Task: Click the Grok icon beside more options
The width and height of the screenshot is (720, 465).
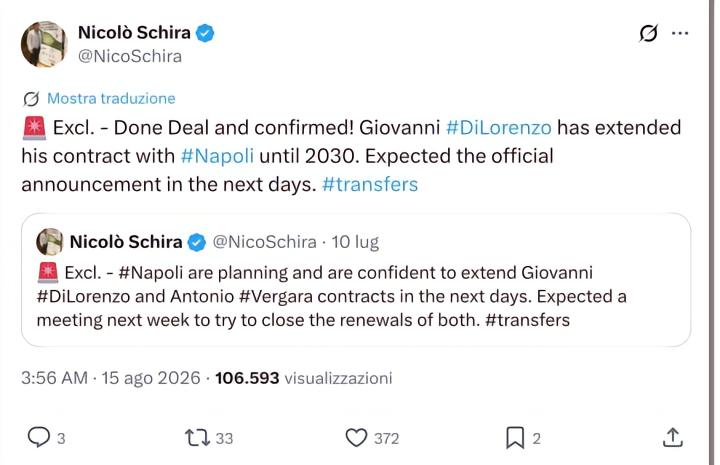Action: click(648, 33)
